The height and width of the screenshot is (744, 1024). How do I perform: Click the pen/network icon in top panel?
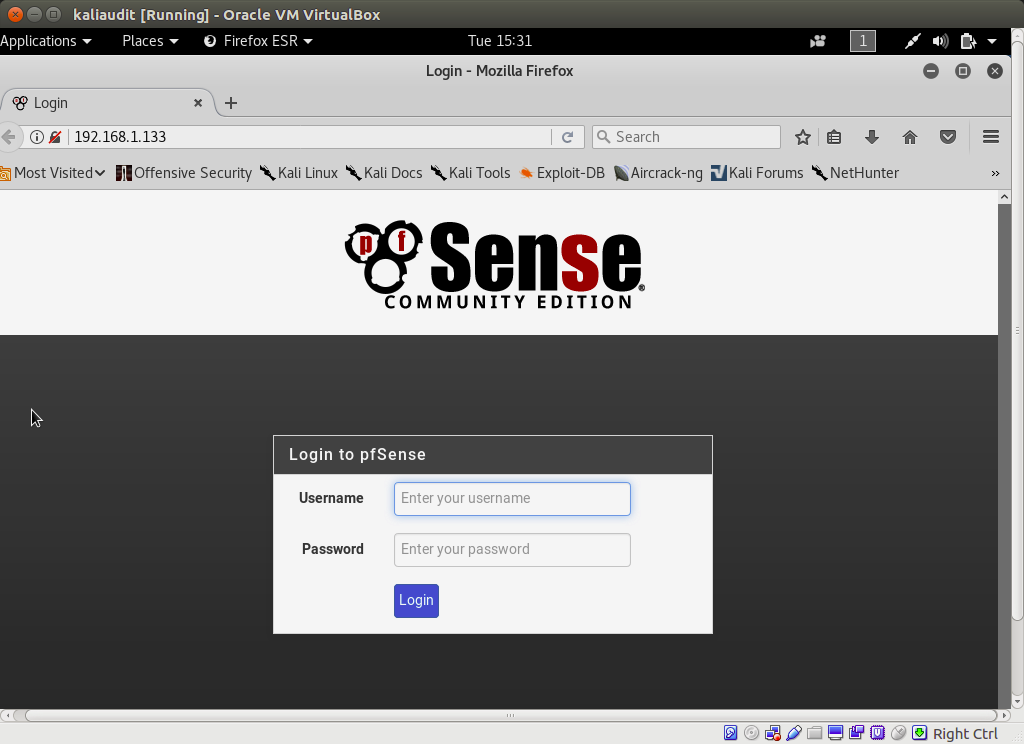(x=912, y=41)
